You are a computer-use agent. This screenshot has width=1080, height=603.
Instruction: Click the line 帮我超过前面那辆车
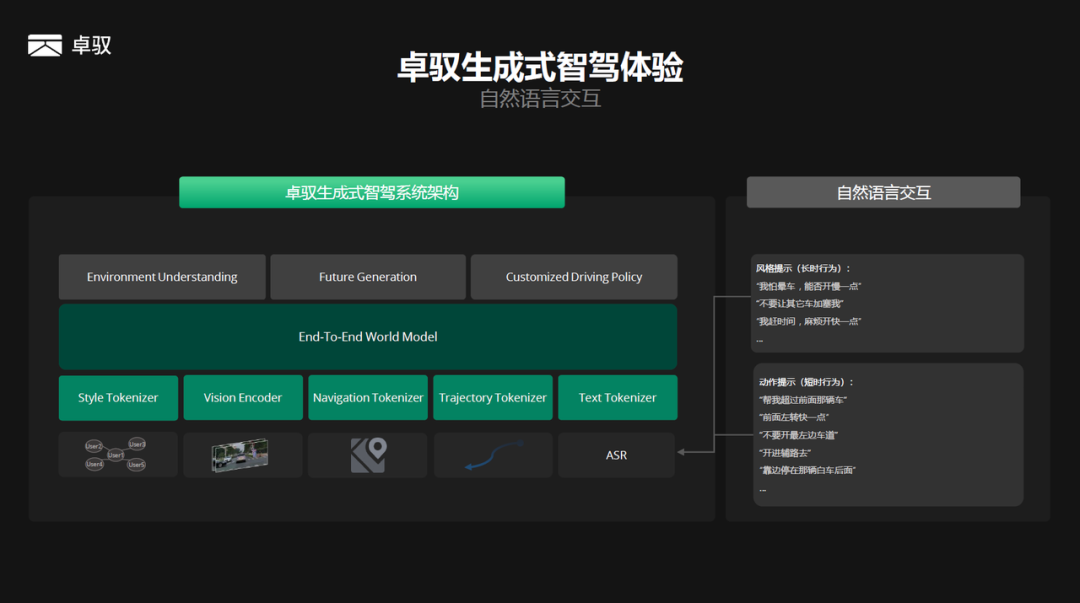(x=802, y=400)
